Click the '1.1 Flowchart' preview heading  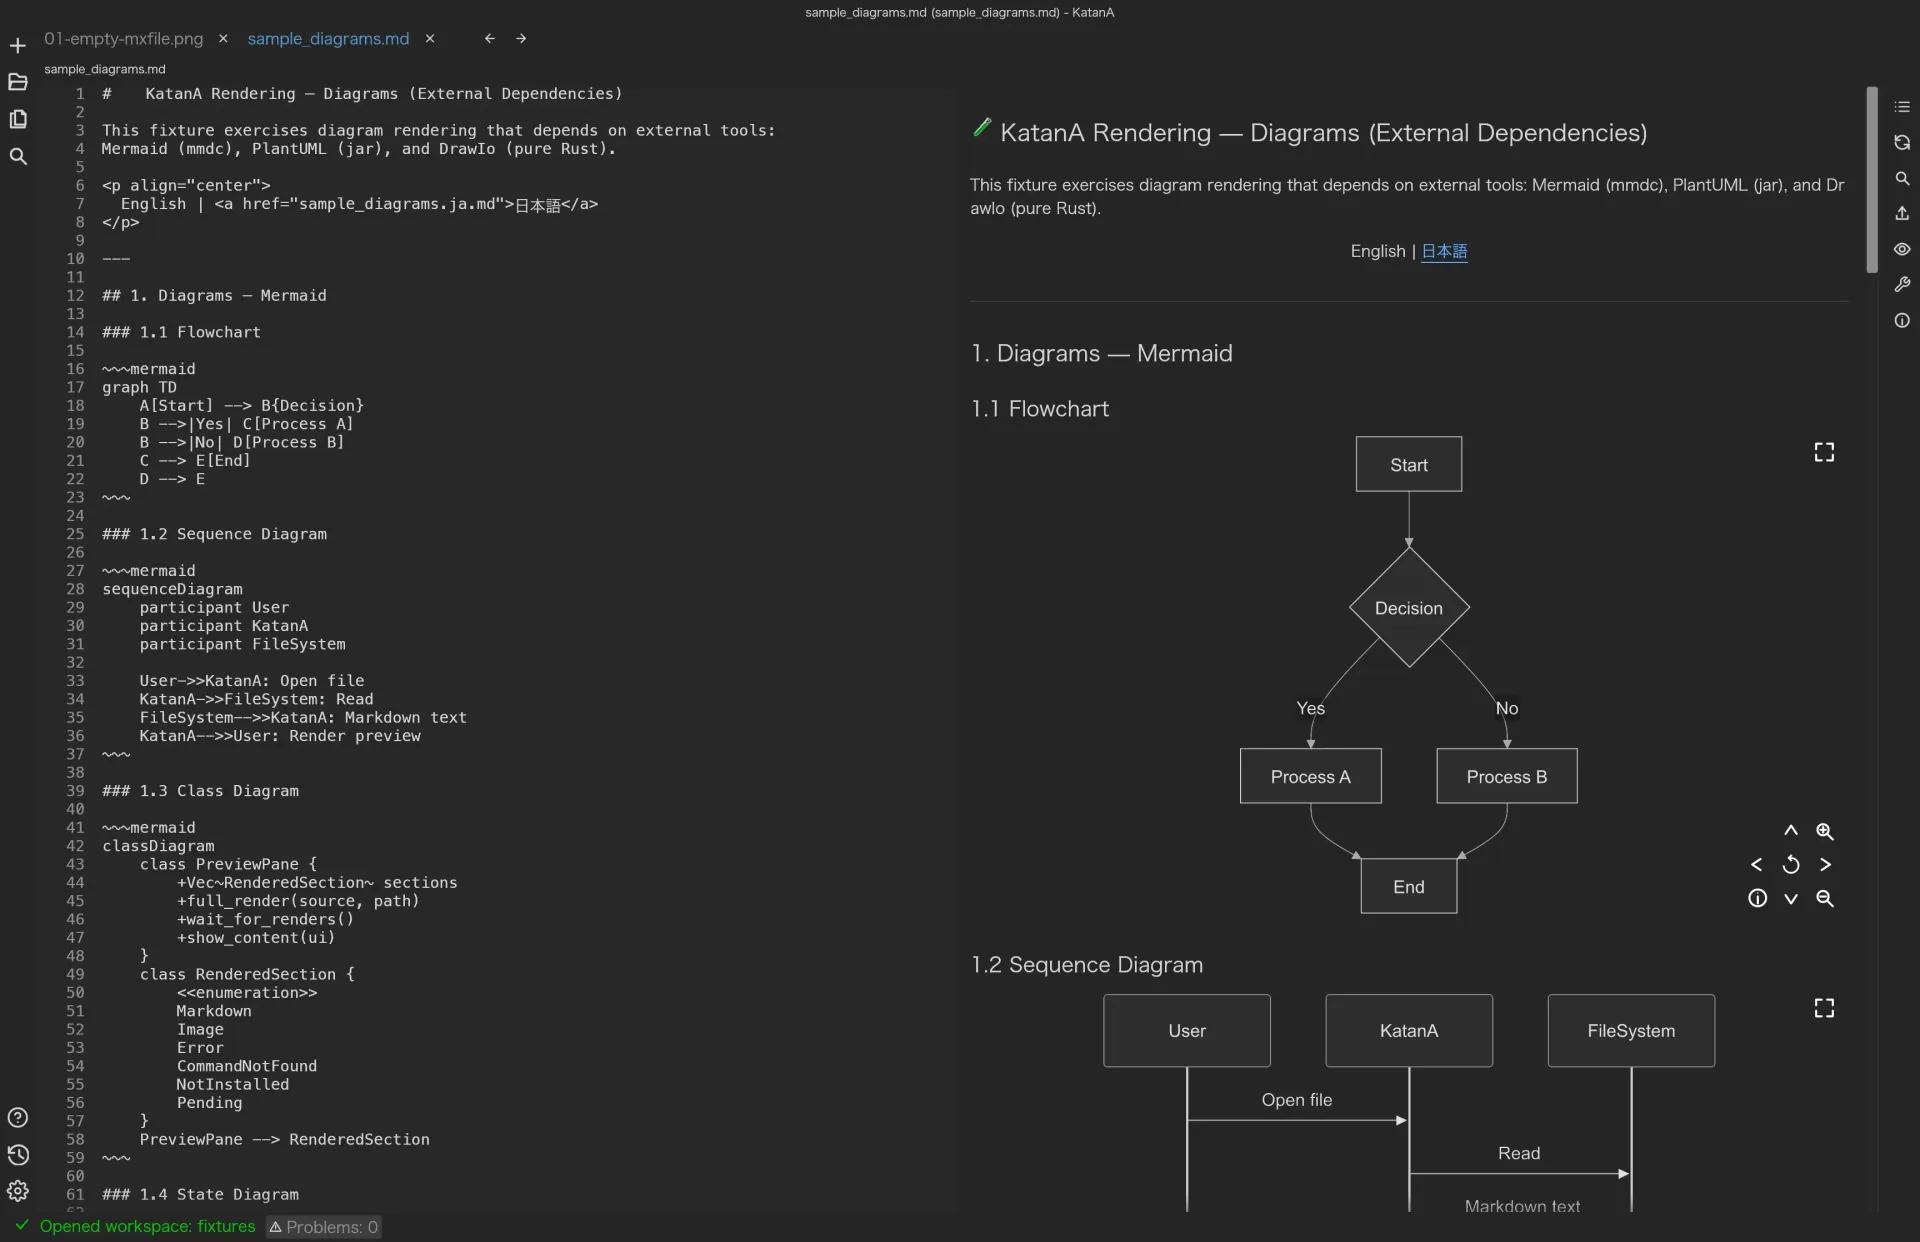[x=1040, y=408]
